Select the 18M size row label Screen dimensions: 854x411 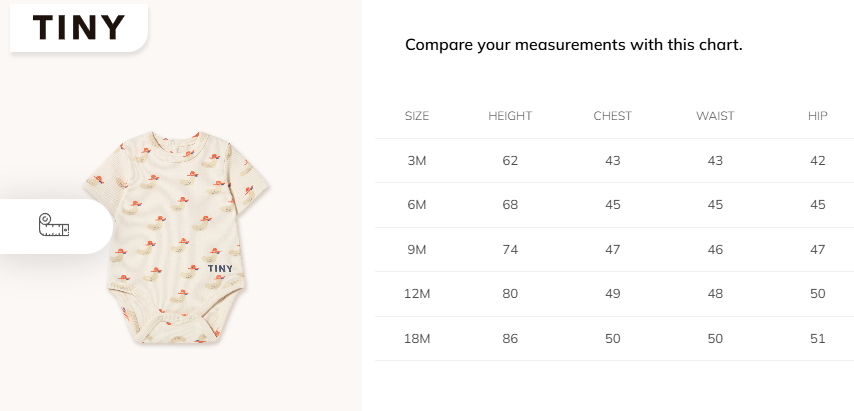coord(417,338)
